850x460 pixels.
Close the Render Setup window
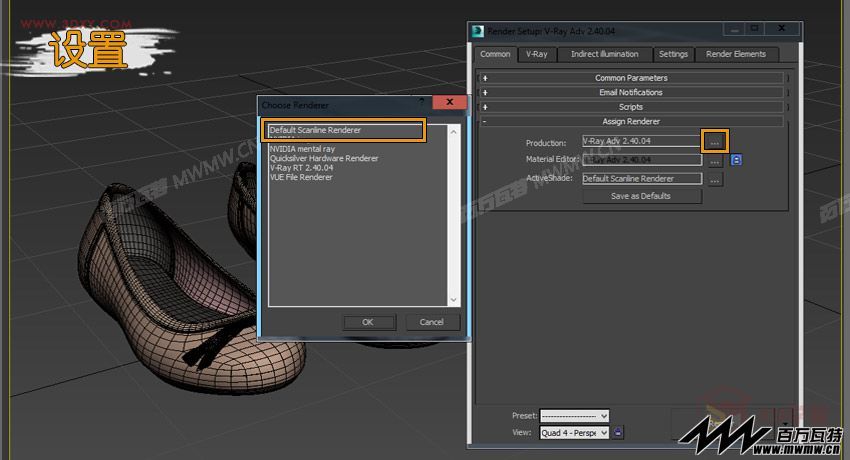click(782, 29)
